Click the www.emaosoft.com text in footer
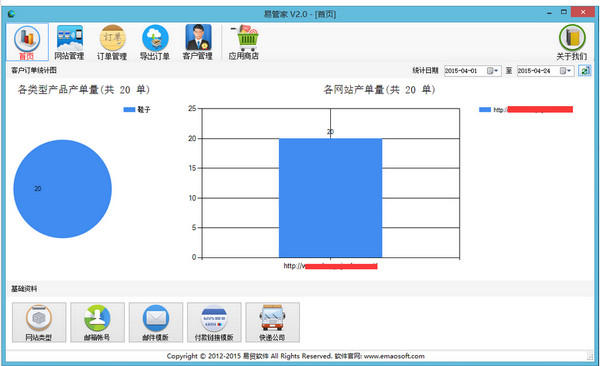The width and height of the screenshot is (600, 366). click(x=394, y=356)
